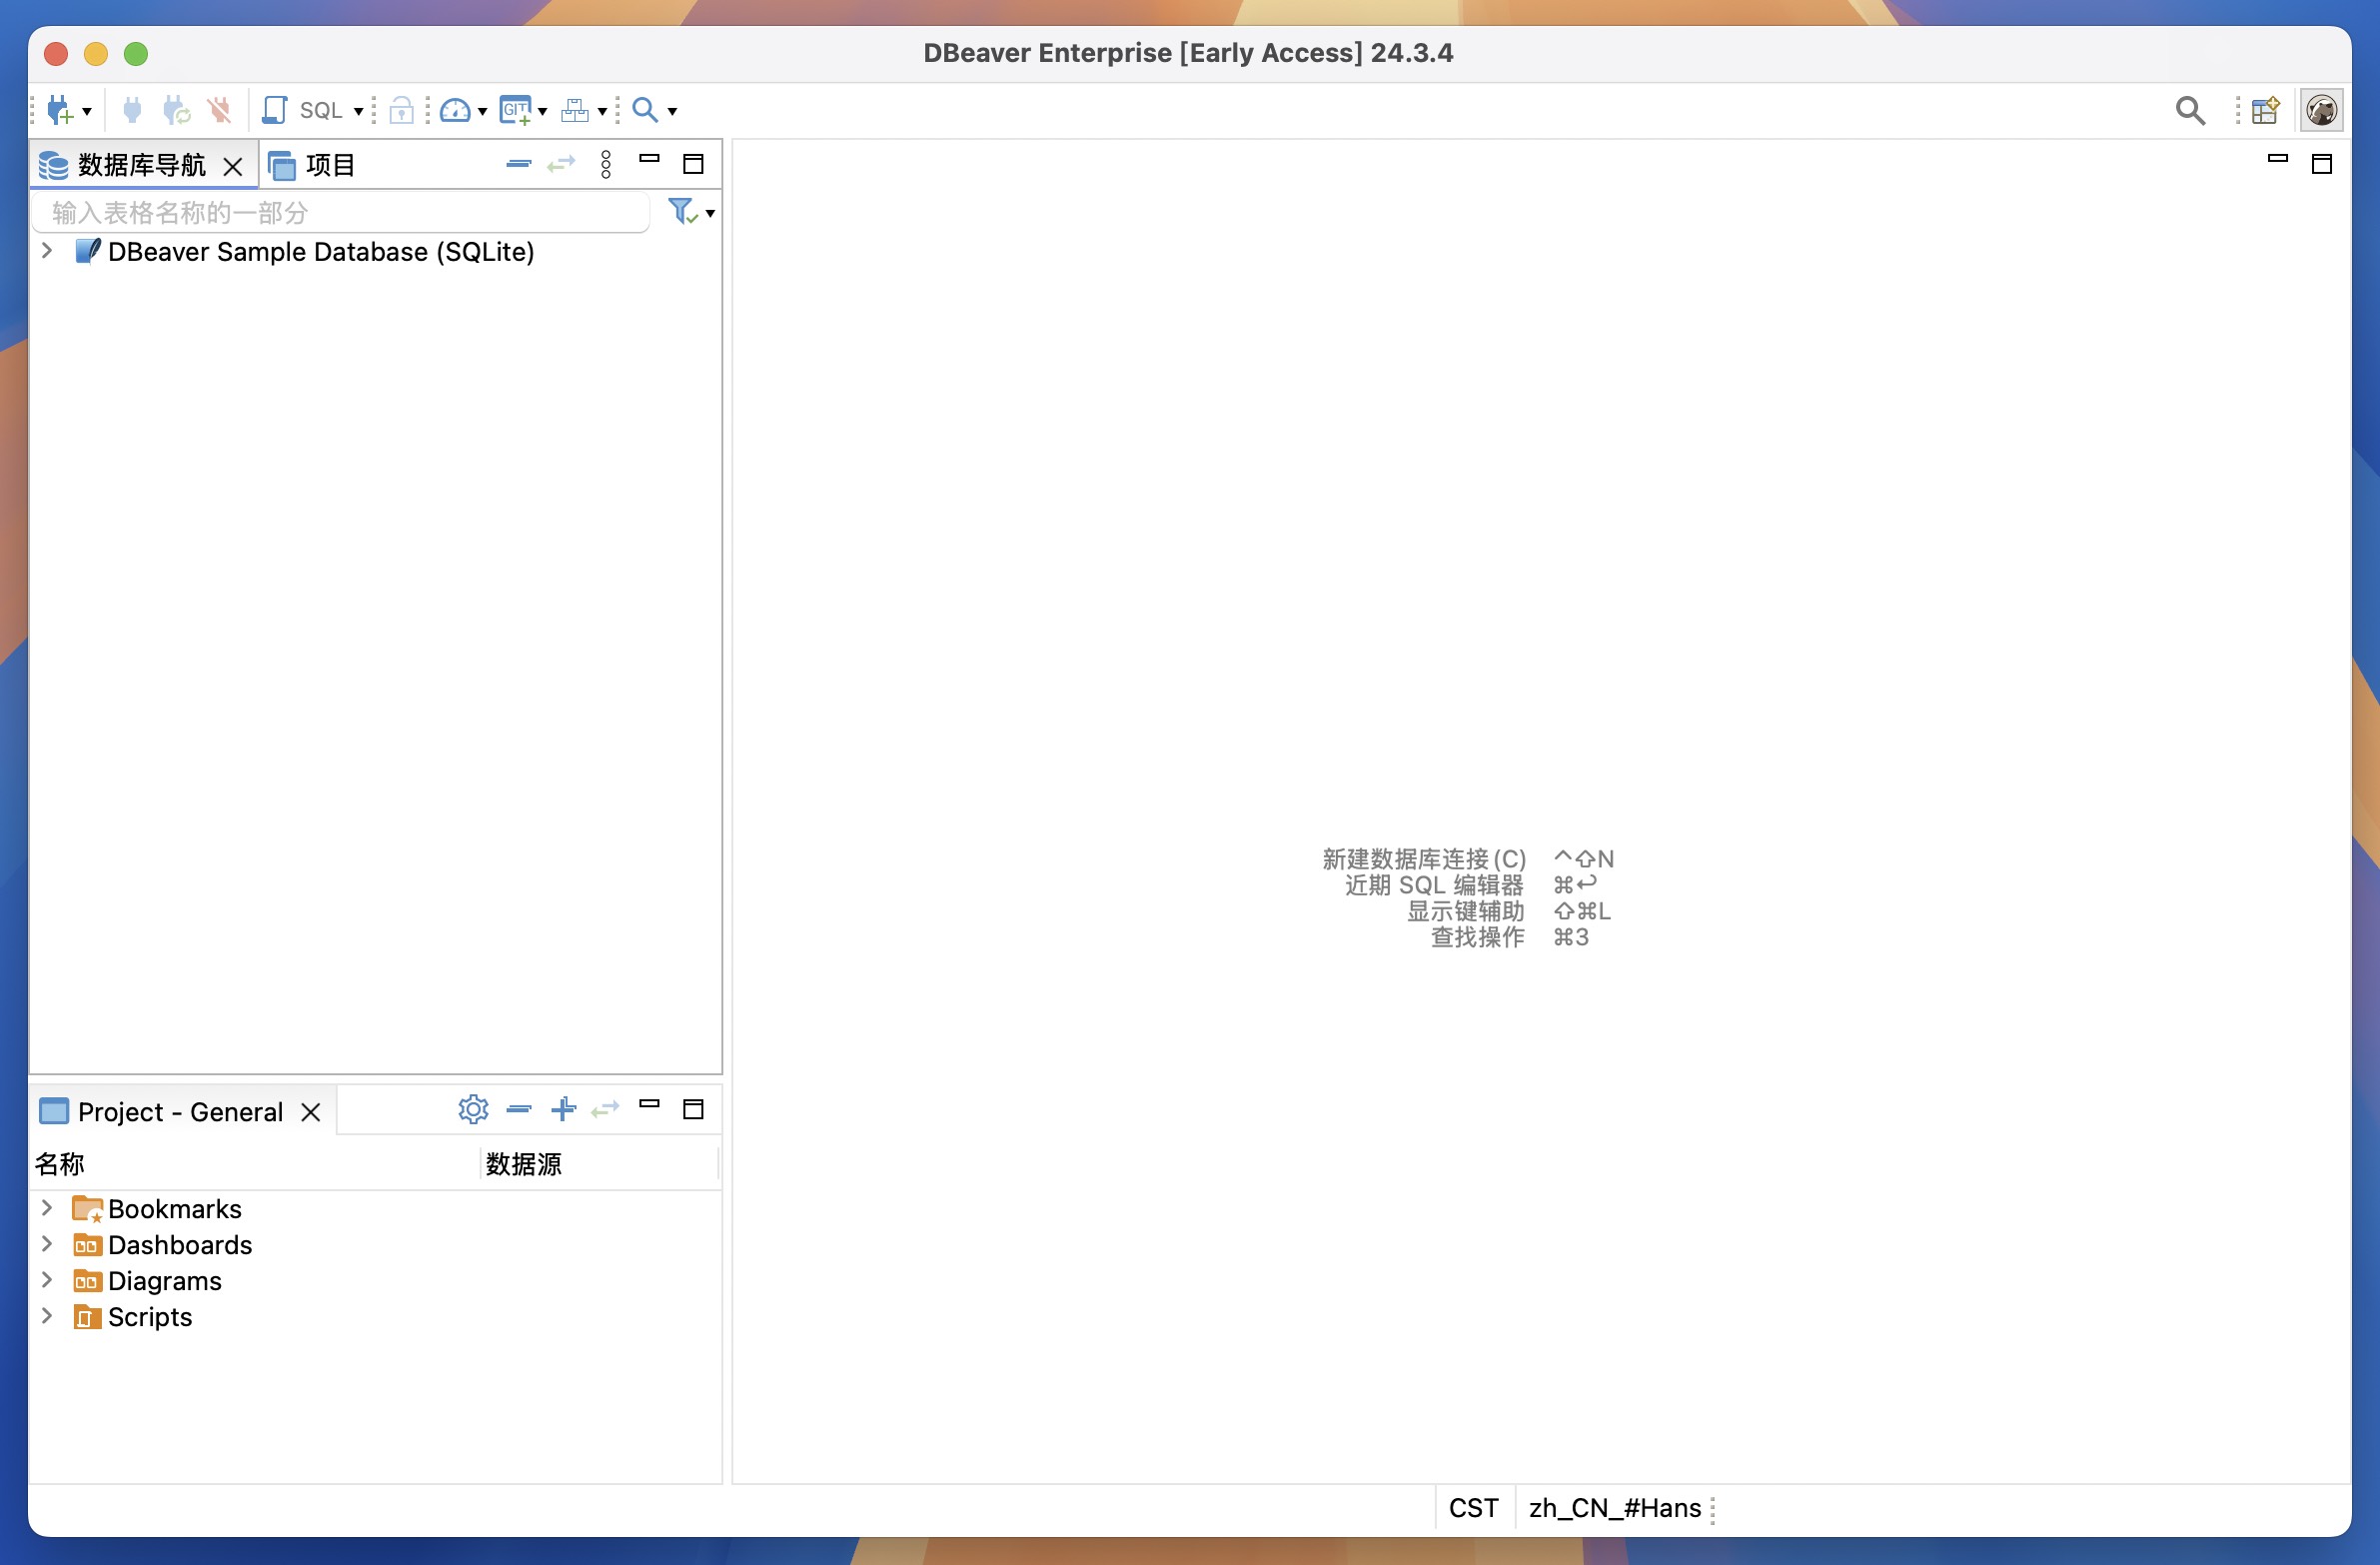Open the SQL editor script icon
The height and width of the screenshot is (1565, 2380).
(274, 110)
